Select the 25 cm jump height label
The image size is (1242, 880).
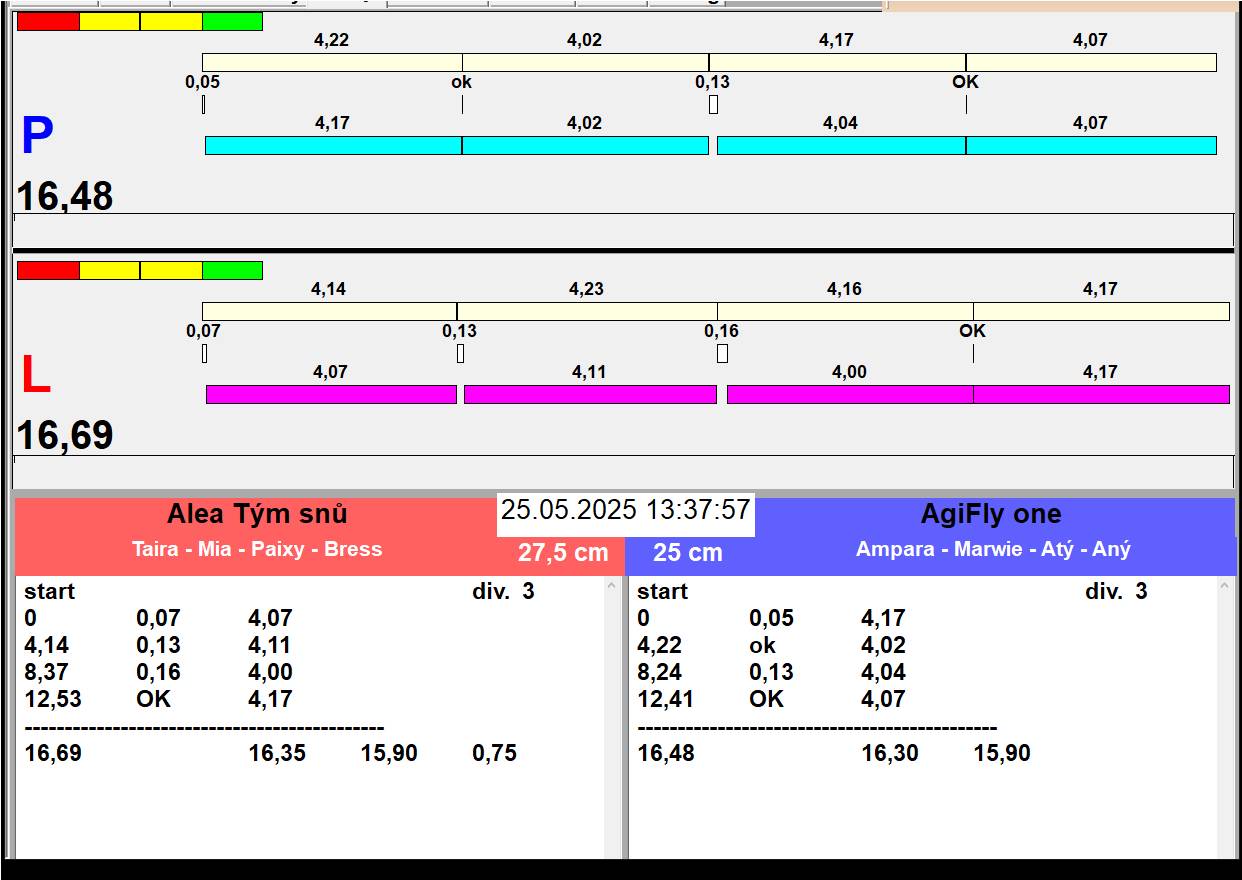click(x=687, y=553)
